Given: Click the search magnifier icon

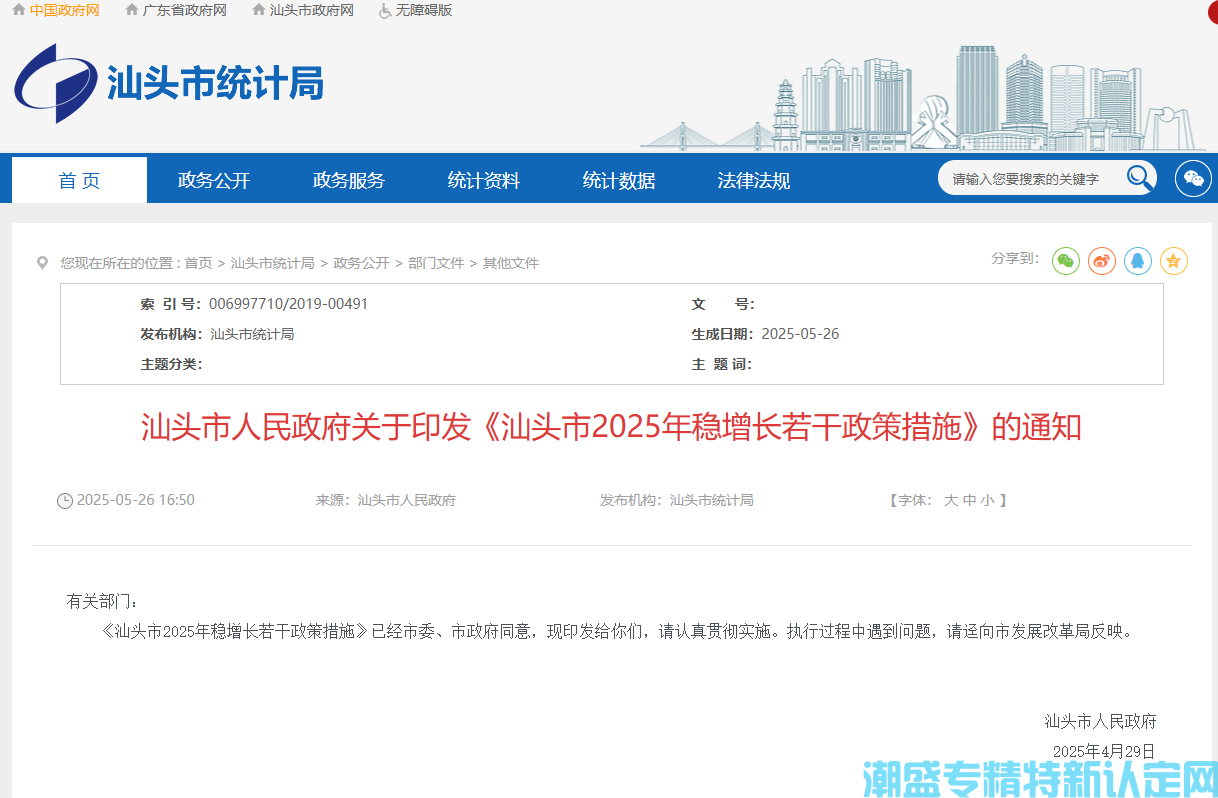Looking at the screenshot, I should click(x=1139, y=178).
